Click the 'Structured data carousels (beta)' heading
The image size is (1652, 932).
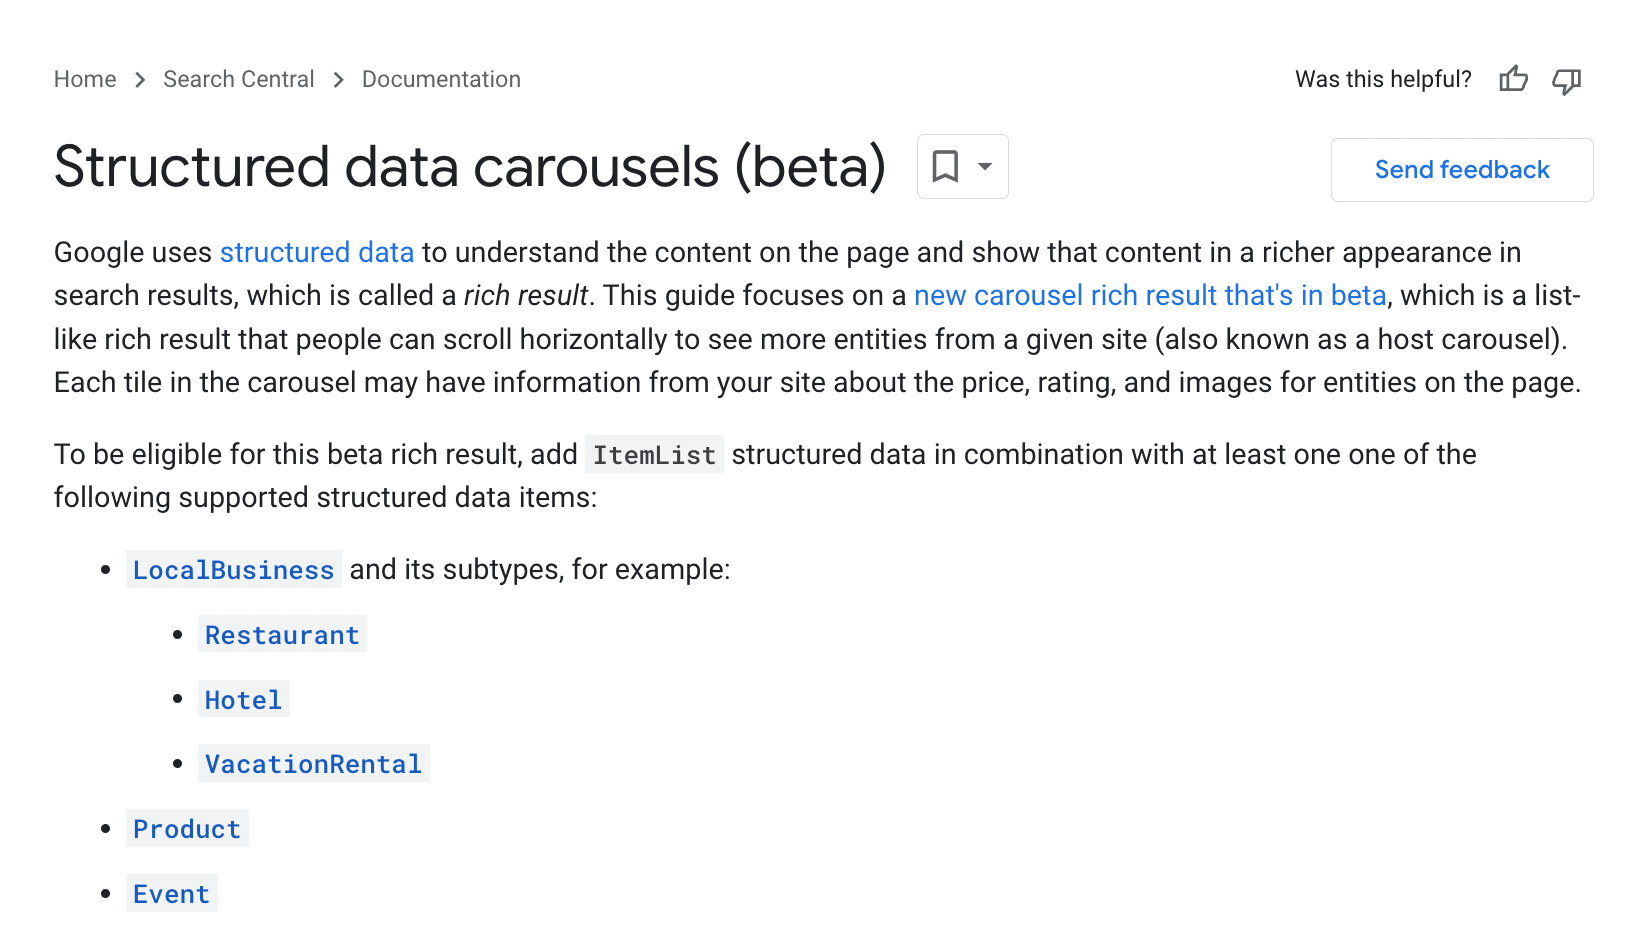[x=470, y=167]
